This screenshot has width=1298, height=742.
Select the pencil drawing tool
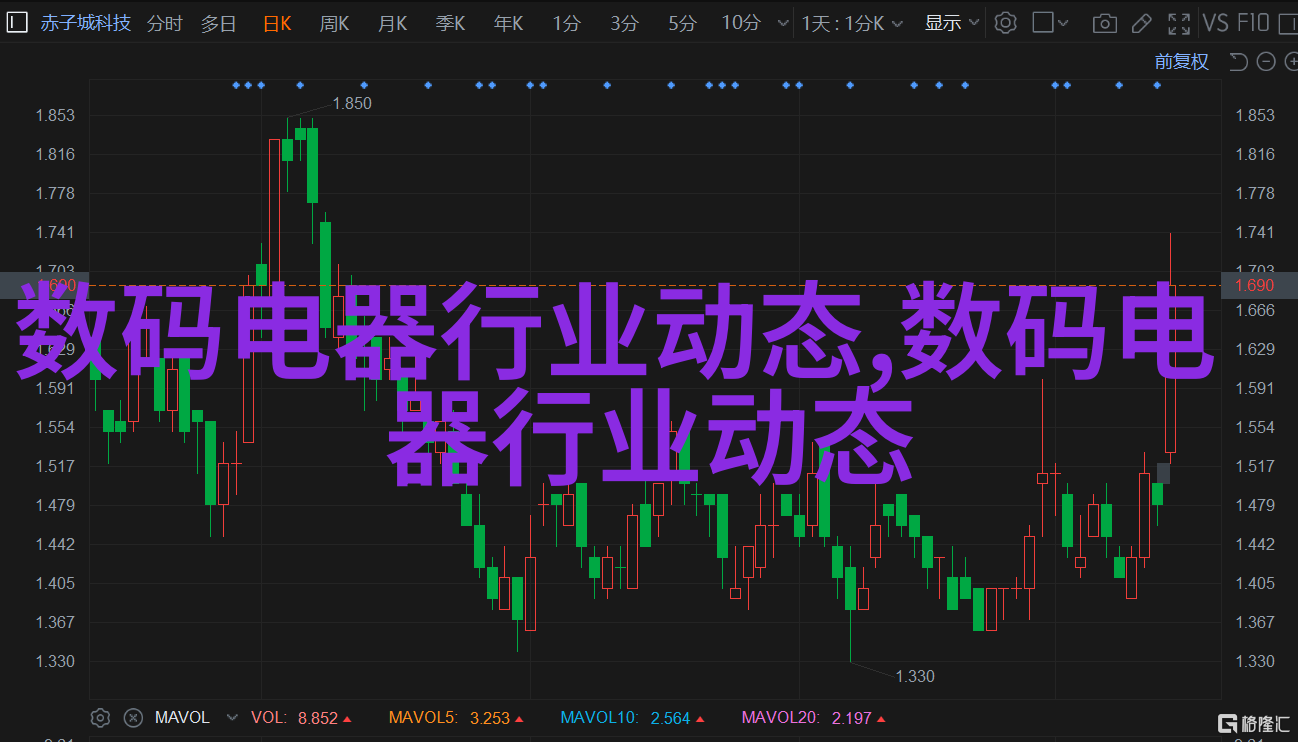1142,23
